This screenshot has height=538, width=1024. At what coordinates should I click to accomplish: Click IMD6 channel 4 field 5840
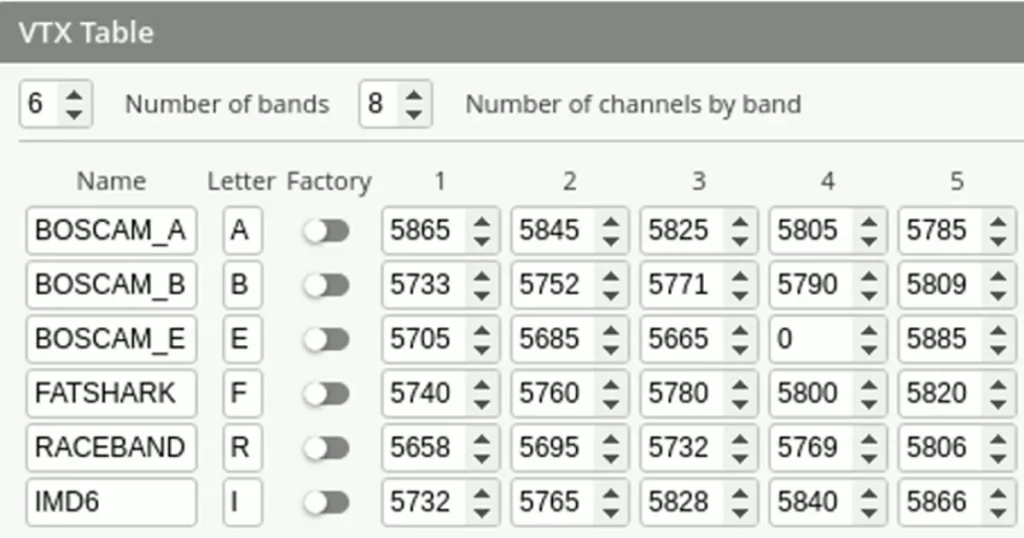pos(814,502)
